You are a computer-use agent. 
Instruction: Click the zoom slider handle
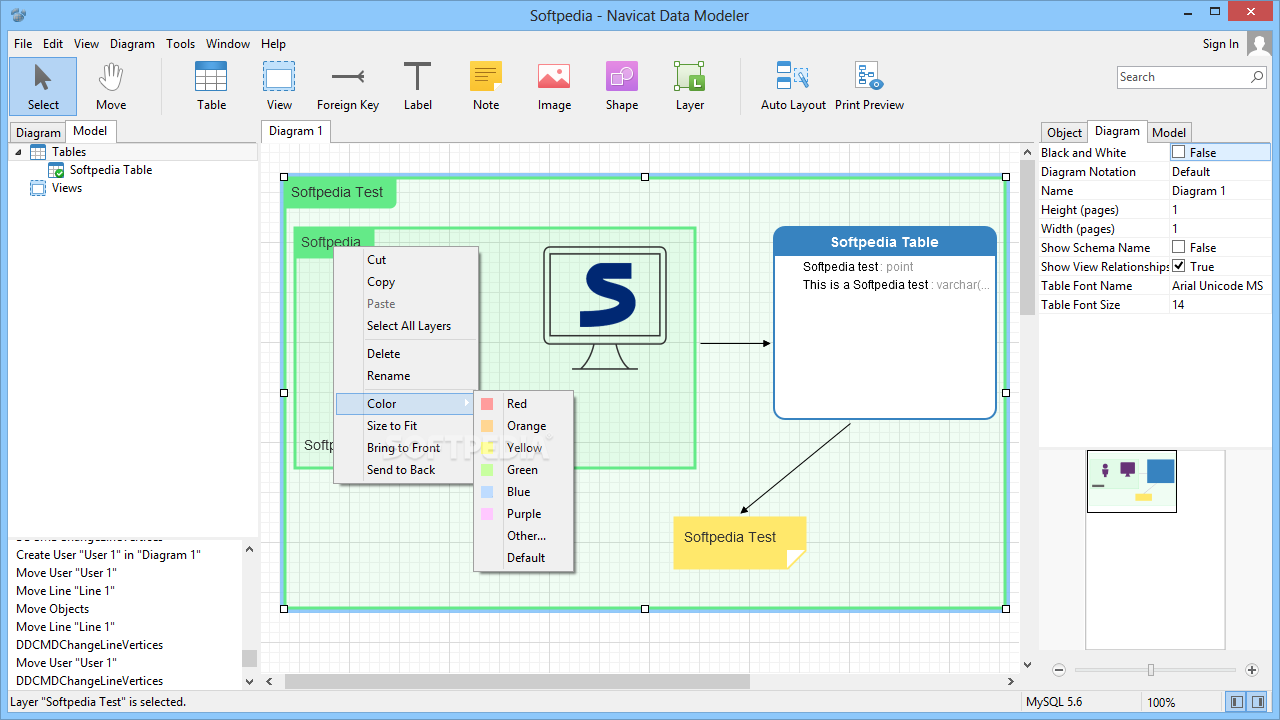pyautogui.click(x=1151, y=670)
